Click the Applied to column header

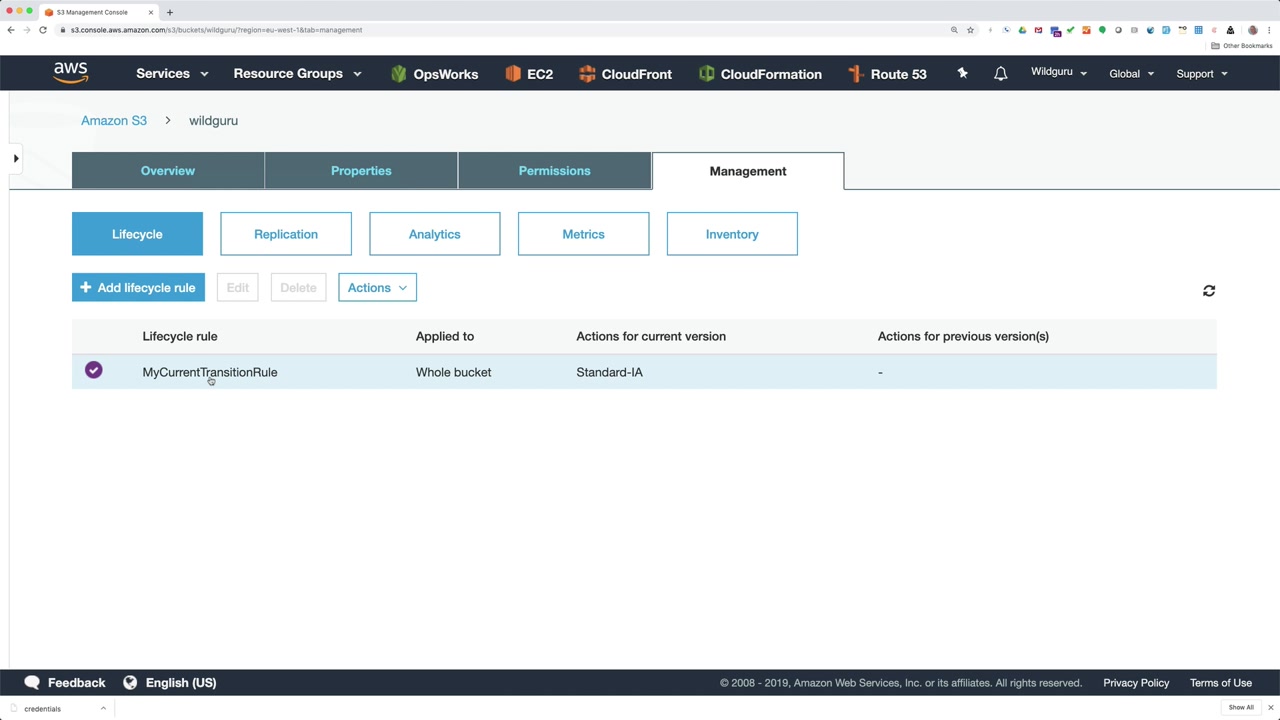(445, 336)
